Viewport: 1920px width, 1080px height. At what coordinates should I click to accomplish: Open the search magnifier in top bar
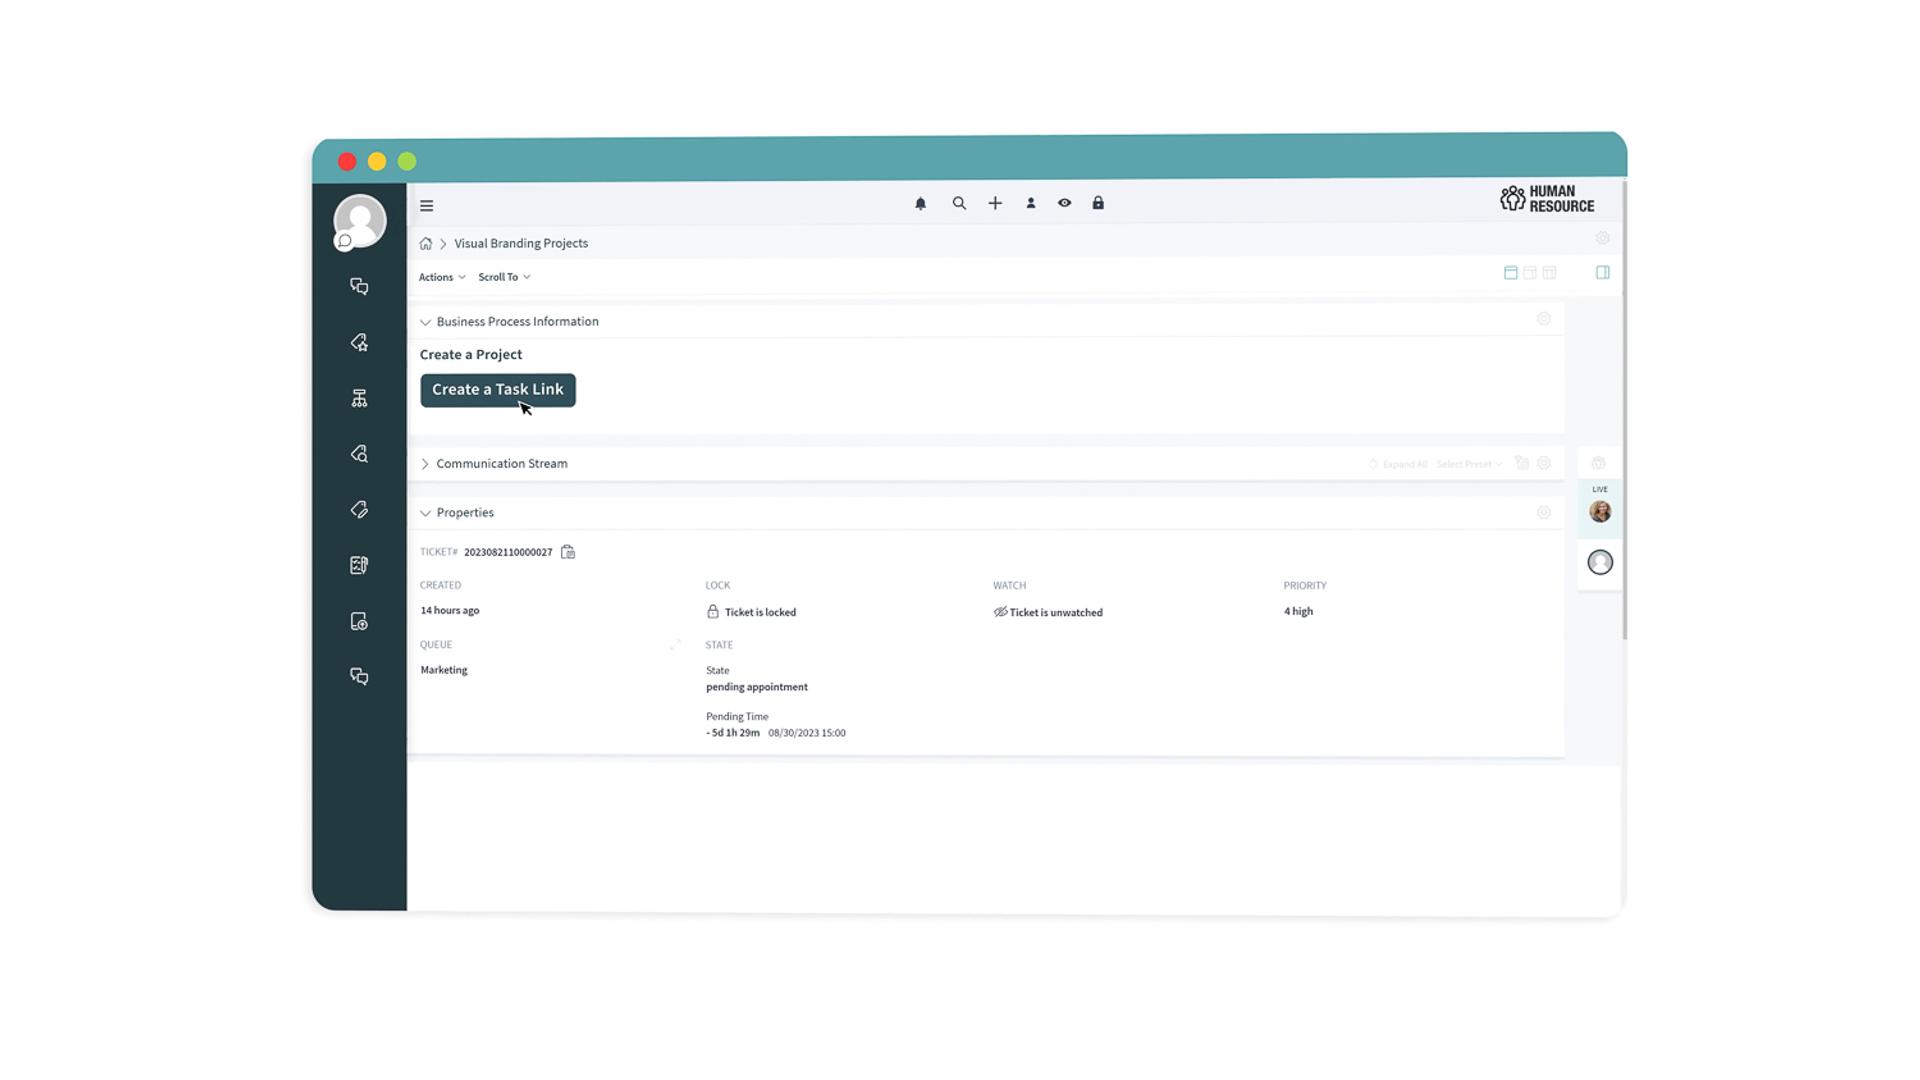(x=959, y=204)
